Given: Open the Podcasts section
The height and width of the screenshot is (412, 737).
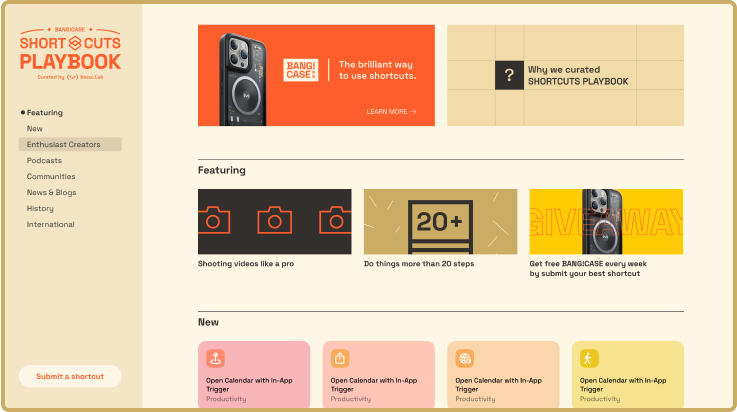Looking at the screenshot, I should (x=44, y=161).
